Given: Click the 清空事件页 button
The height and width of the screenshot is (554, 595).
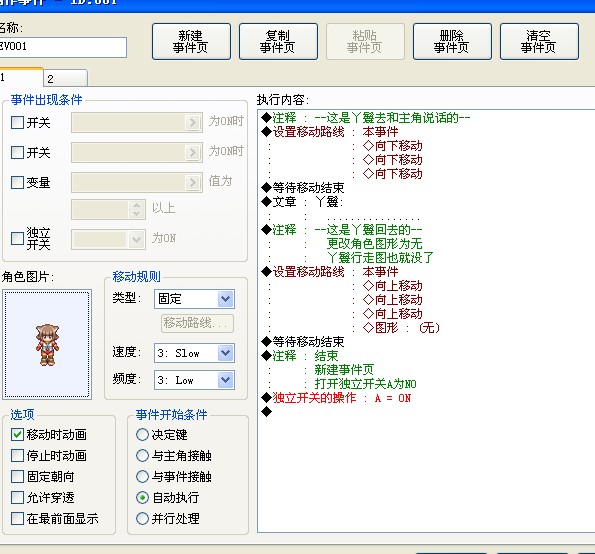Looking at the screenshot, I should (539, 42).
